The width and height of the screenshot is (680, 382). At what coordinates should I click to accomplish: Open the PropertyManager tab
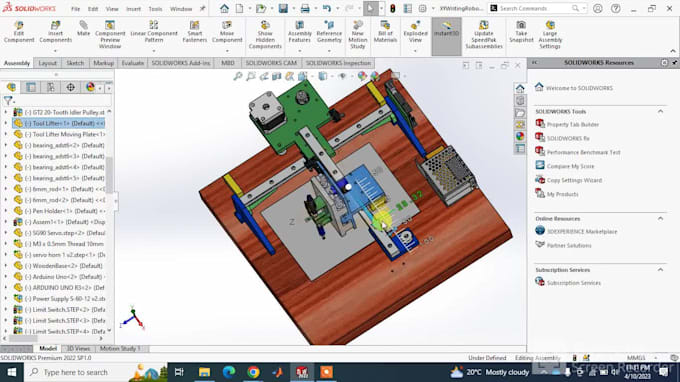31,87
